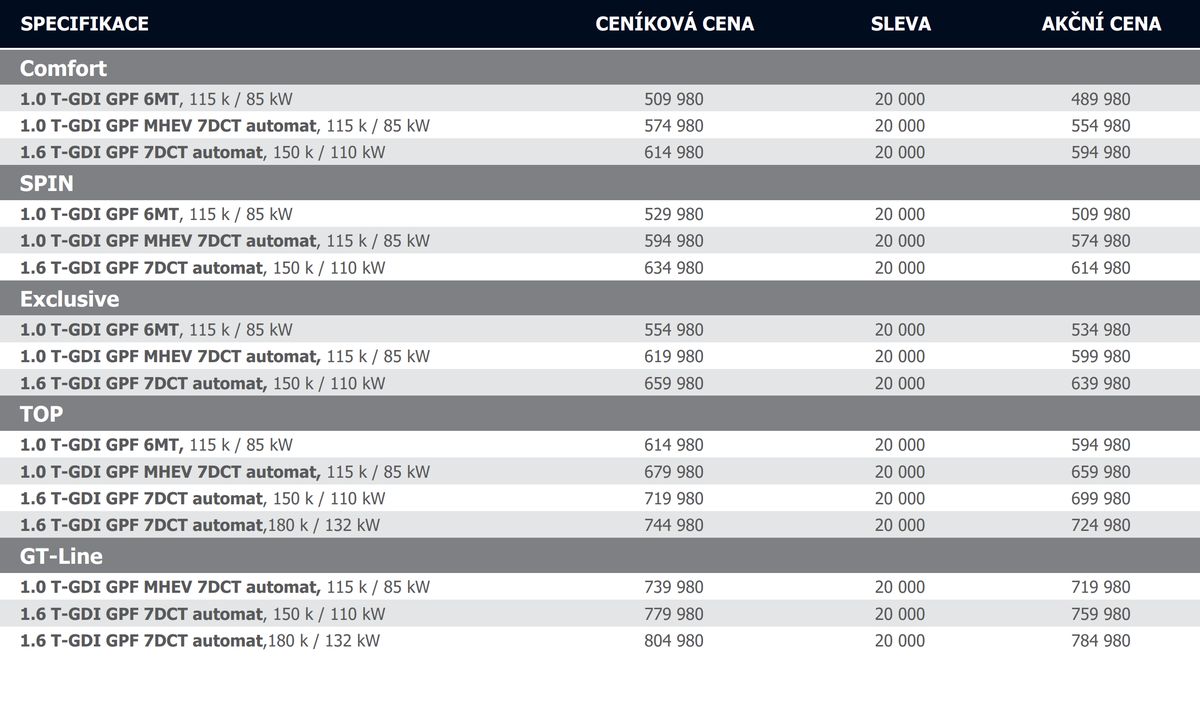Select TOP 1.6 T-GDI 180 k specification

click(200, 525)
